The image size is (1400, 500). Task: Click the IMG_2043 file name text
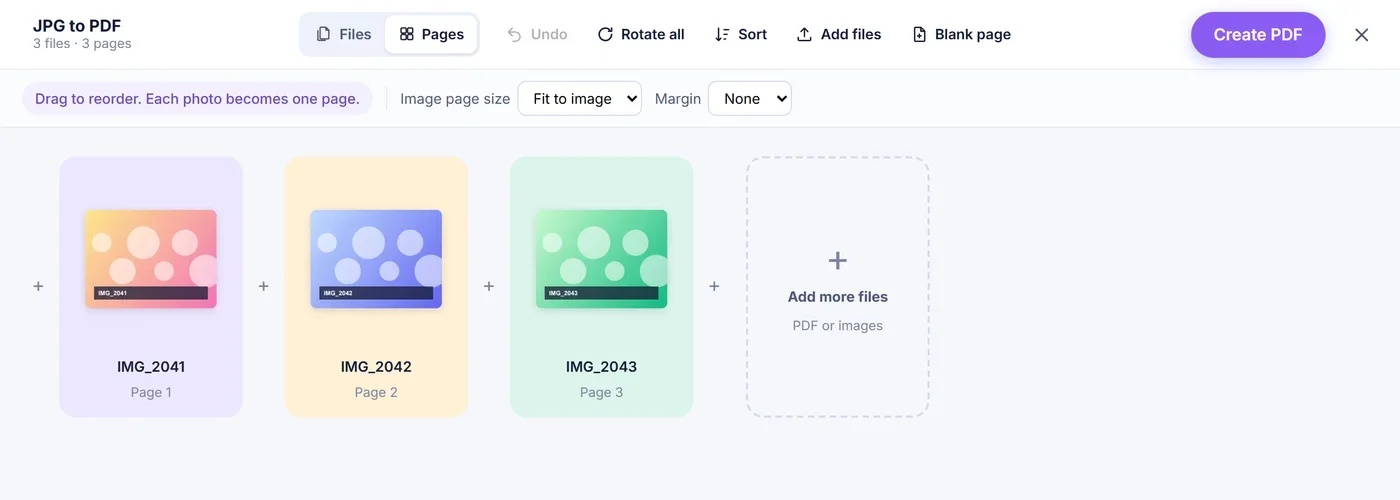[x=601, y=367]
